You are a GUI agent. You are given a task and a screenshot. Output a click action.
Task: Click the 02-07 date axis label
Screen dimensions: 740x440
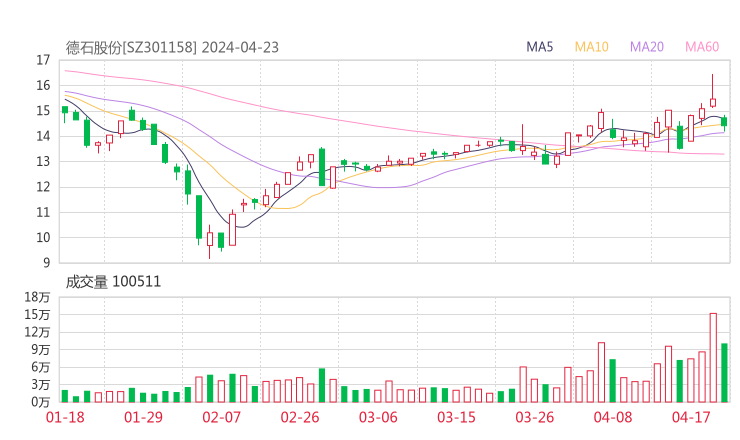pyautogui.click(x=221, y=417)
